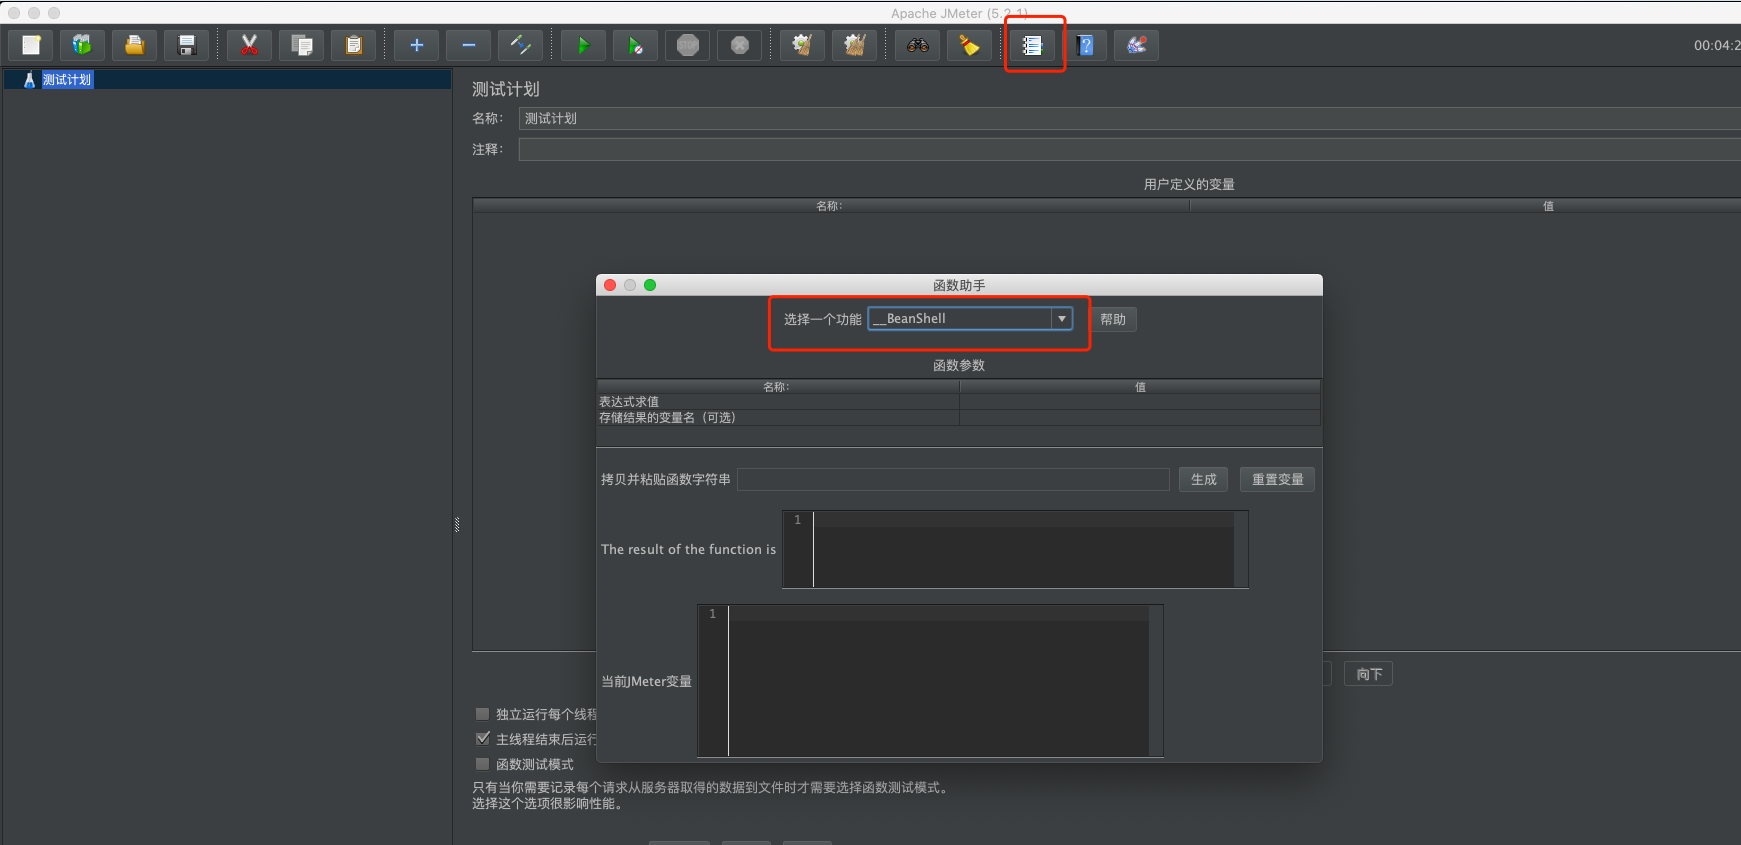Screen dimensions: 1741x845
Task: Copy element using the Copy icon
Action: (301, 45)
